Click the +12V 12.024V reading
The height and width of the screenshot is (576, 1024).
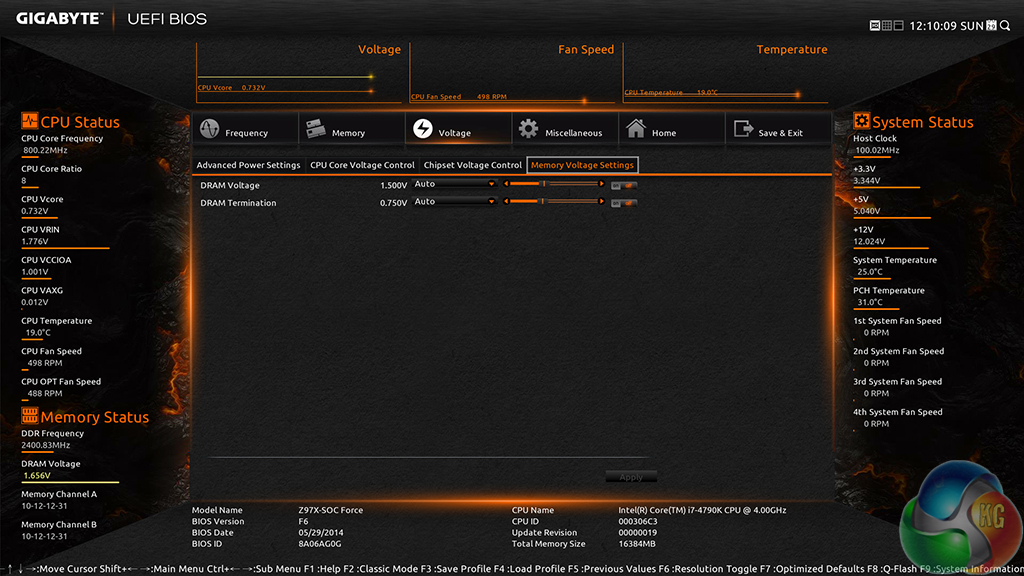[x=869, y=242]
